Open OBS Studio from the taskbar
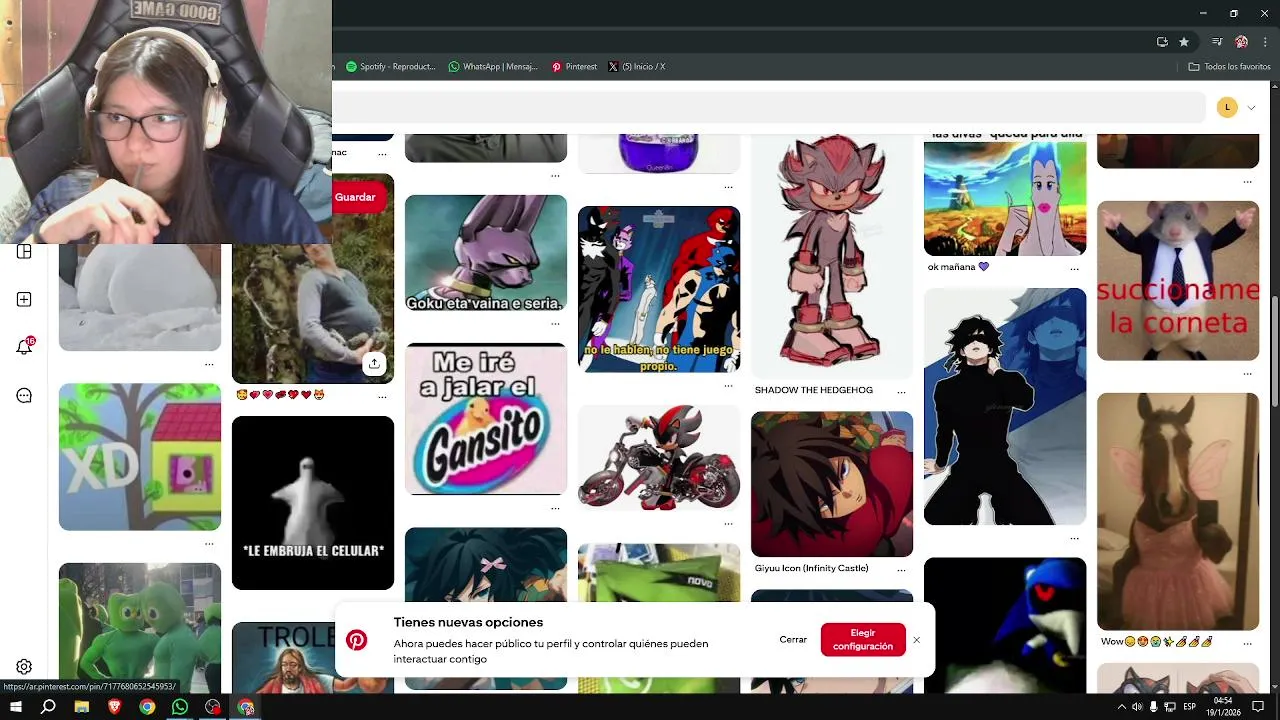 click(x=213, y=707)
